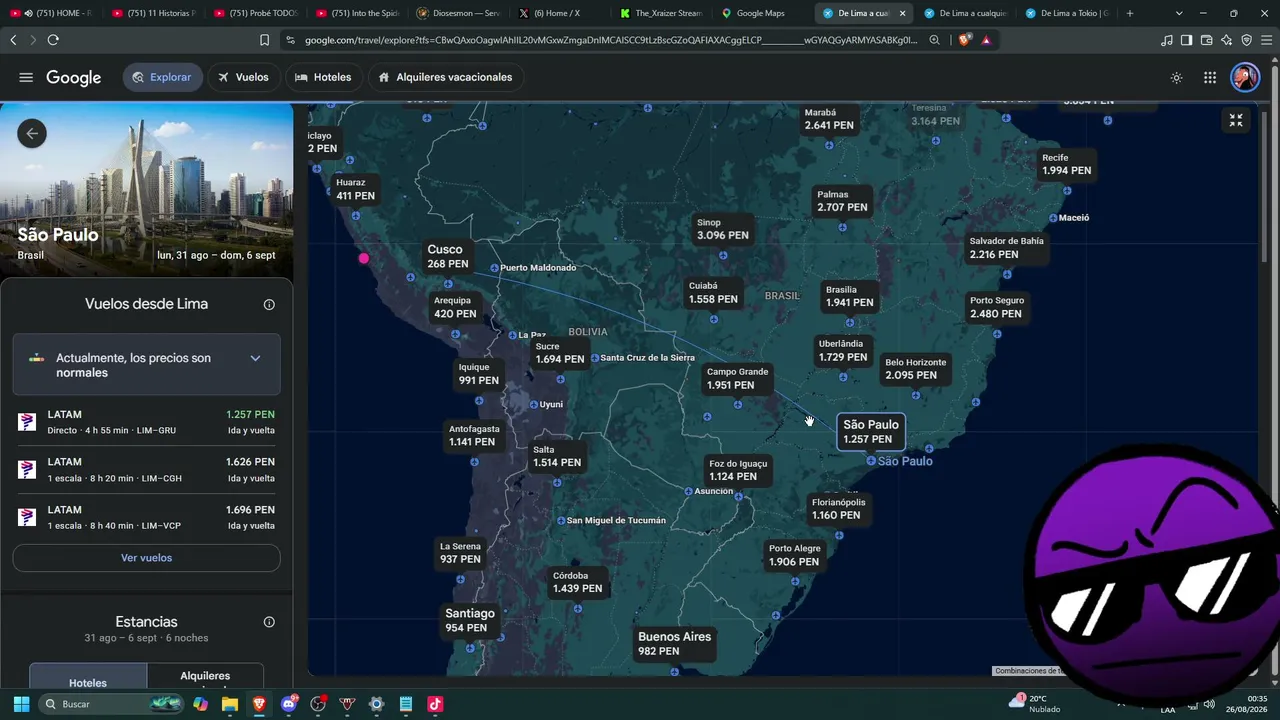This screenshot has width=1280, height=720.
Task: Select Iquique 991 PEN destination
Action: 478,374
